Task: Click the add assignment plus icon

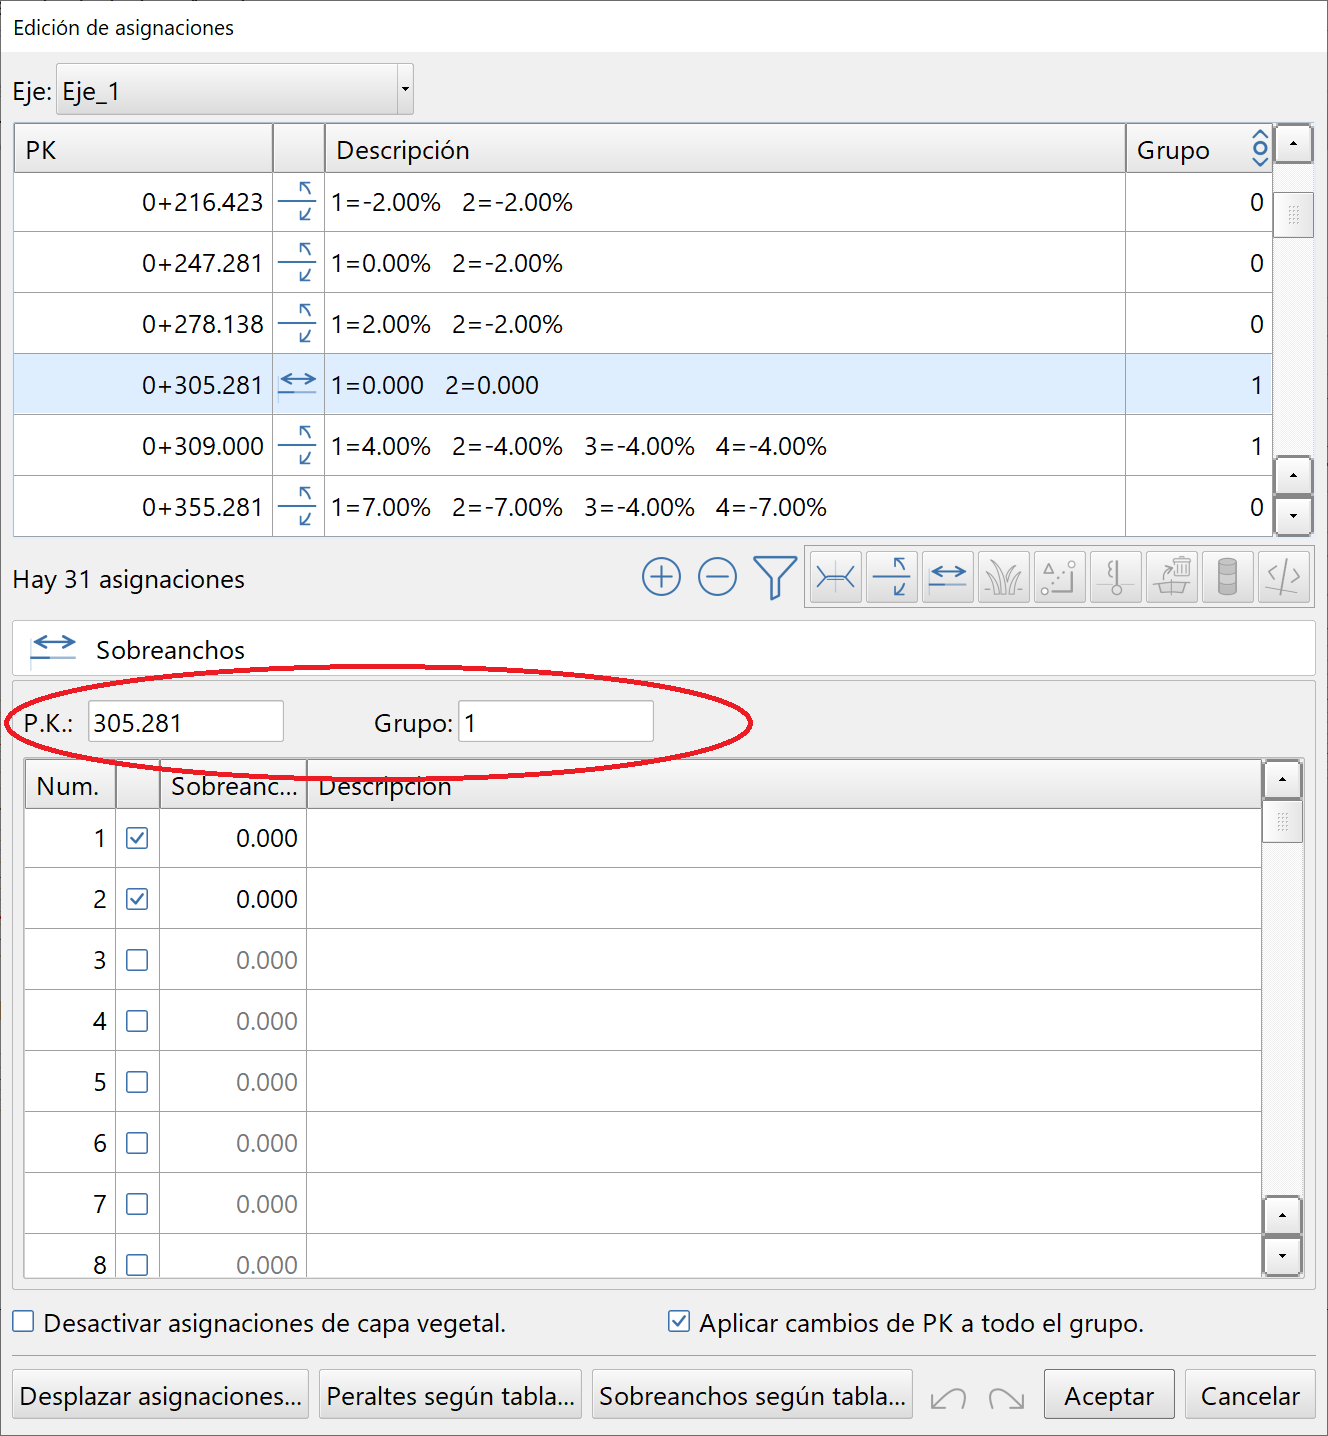Action: pos(661,577)
